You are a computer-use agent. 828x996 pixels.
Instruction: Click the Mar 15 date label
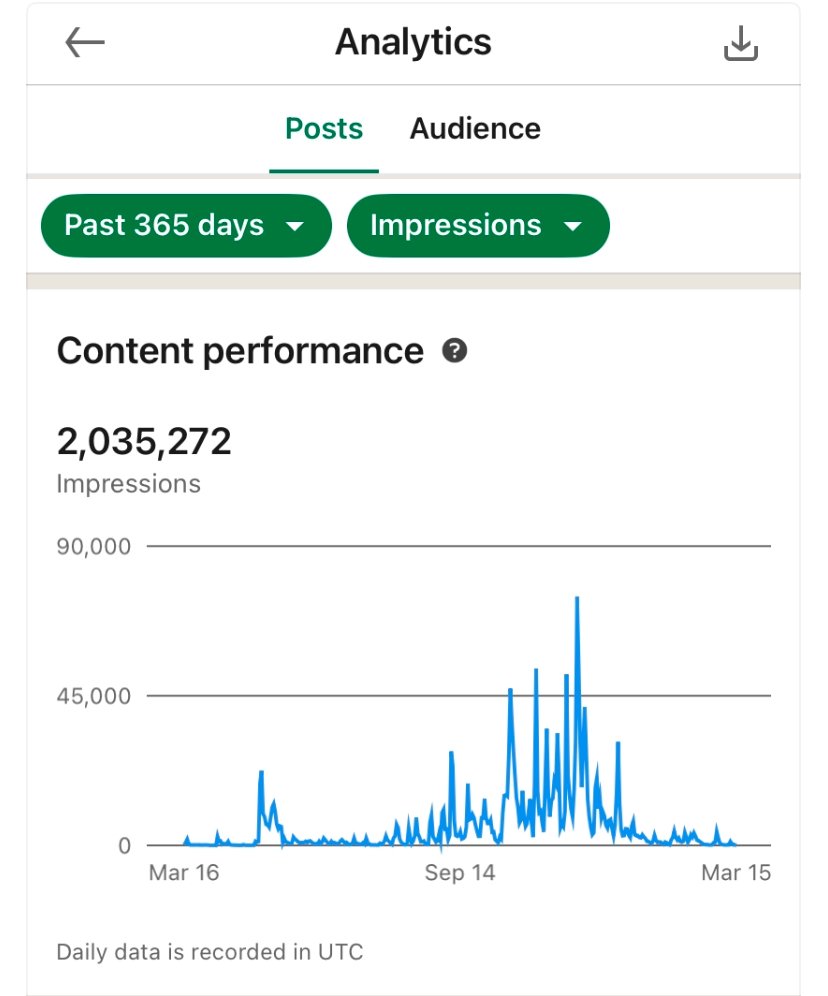click(736, 873)
